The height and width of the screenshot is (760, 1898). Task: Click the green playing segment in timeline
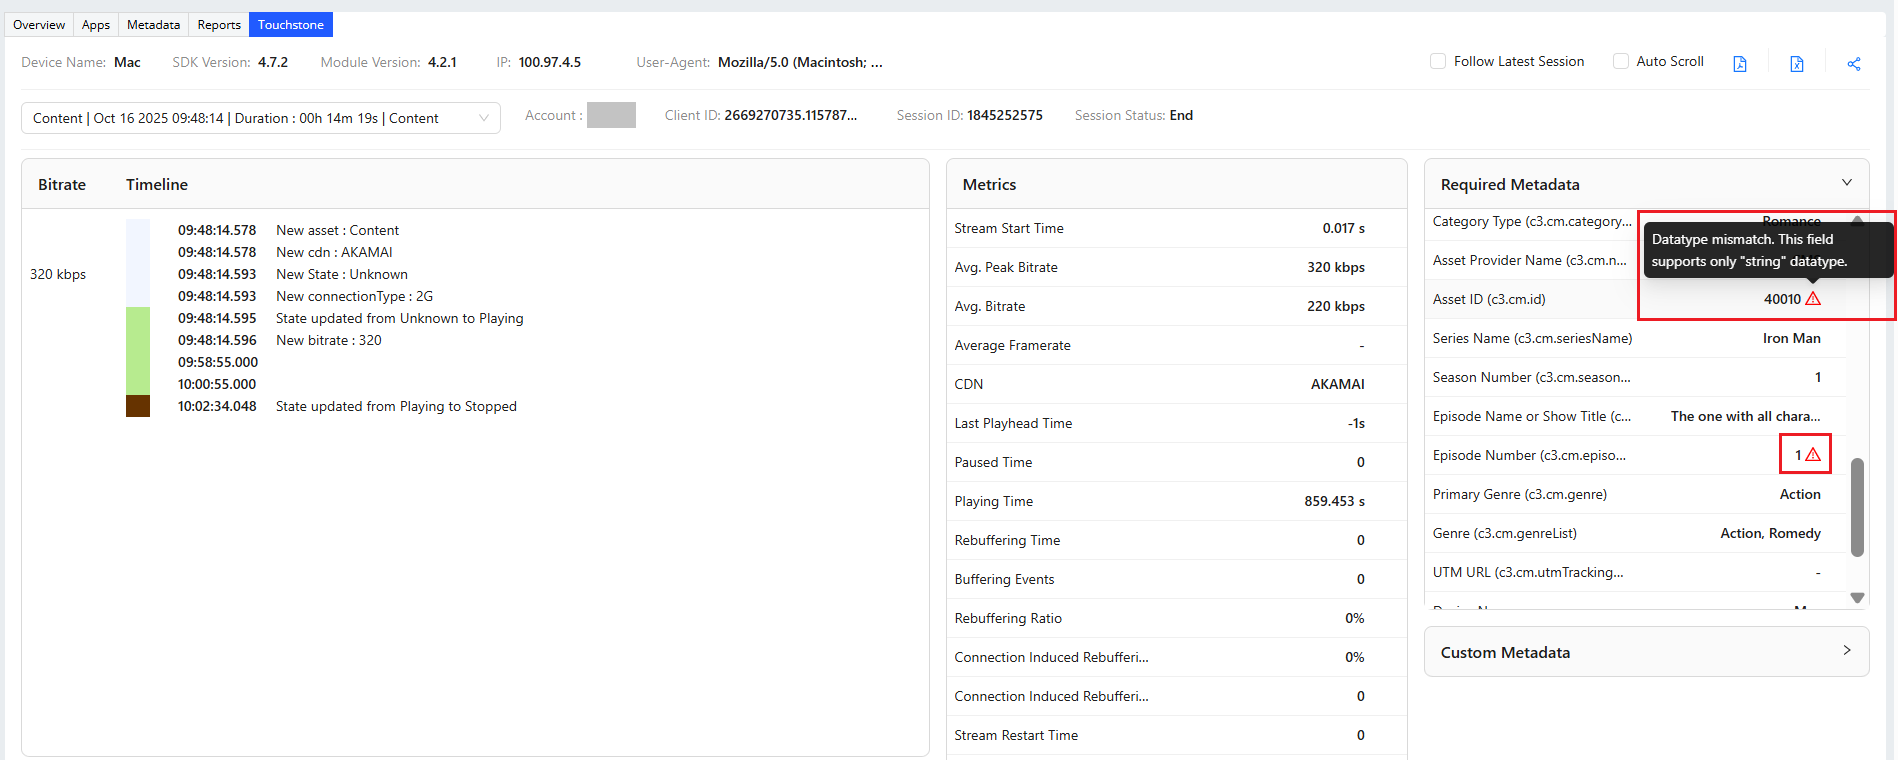point(138,350)
